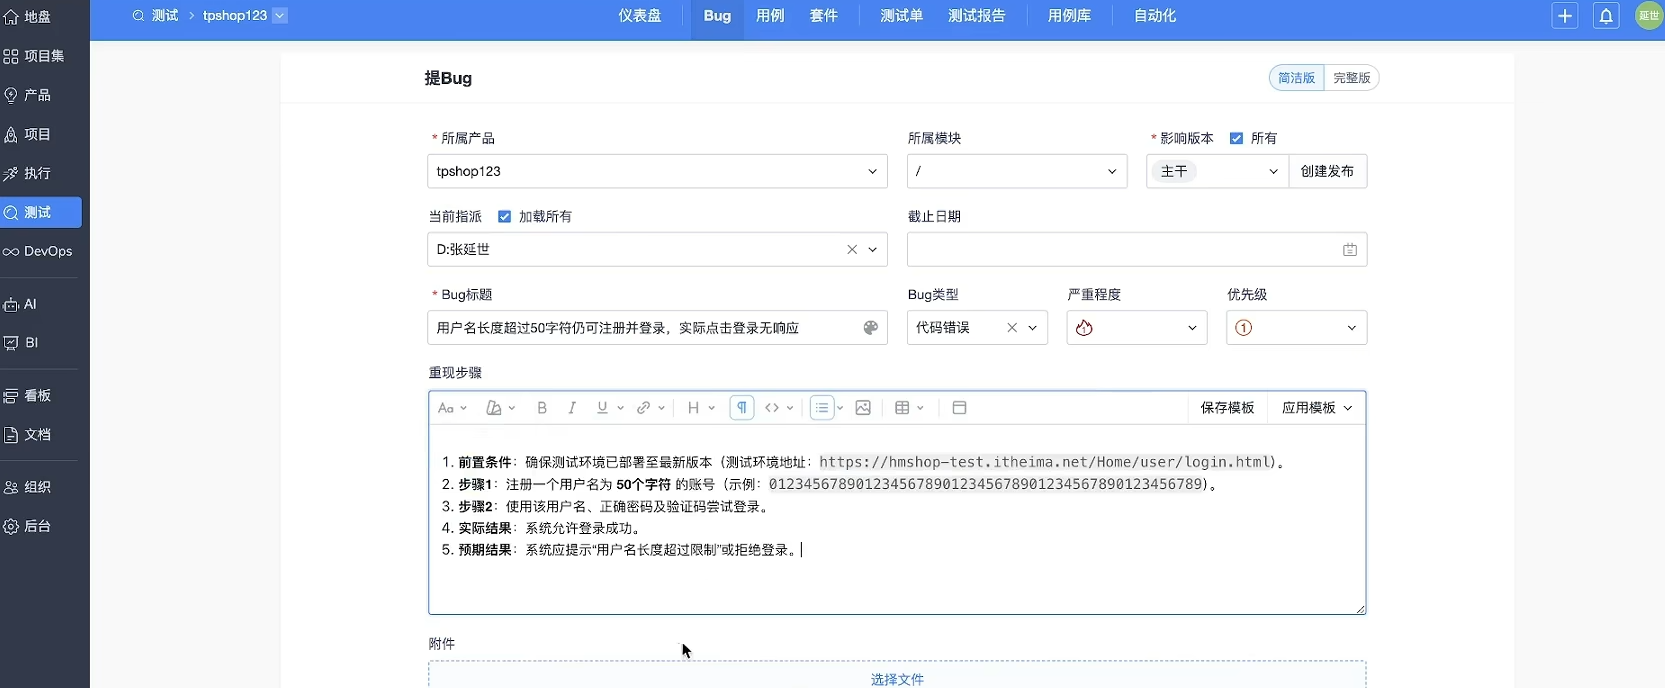The image size is (1665, 688).
Task: Open the 地盘 home item in sidebar
Action: (x=28, y=17)
